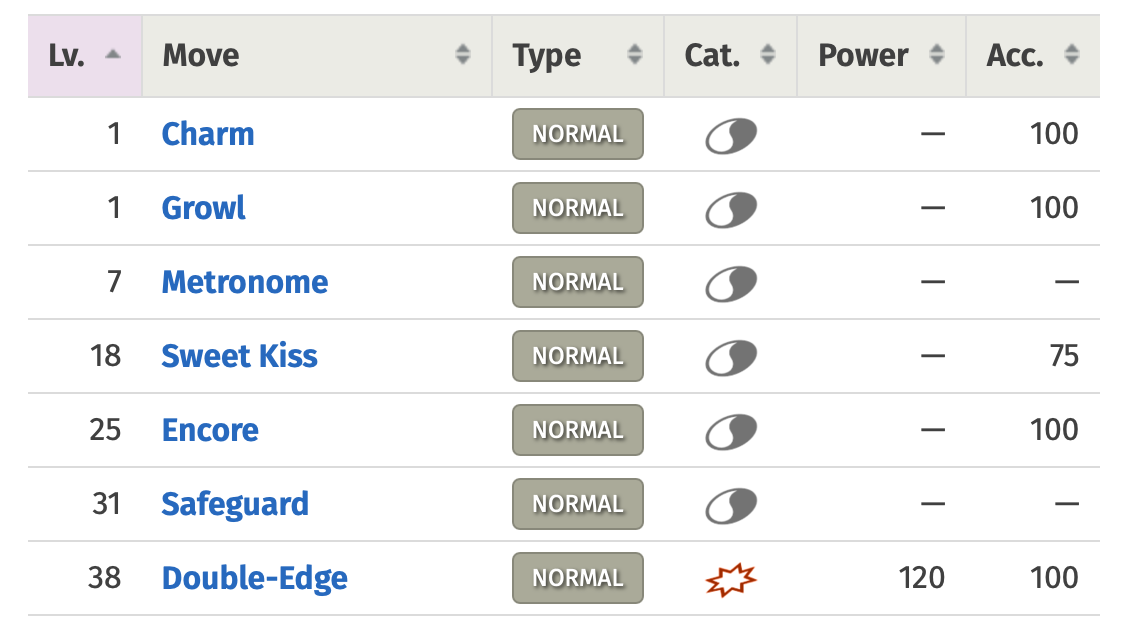Click the status category icon for Charm
The width and height of the screenshot is (1146, 634).
[x=730, y=135]
